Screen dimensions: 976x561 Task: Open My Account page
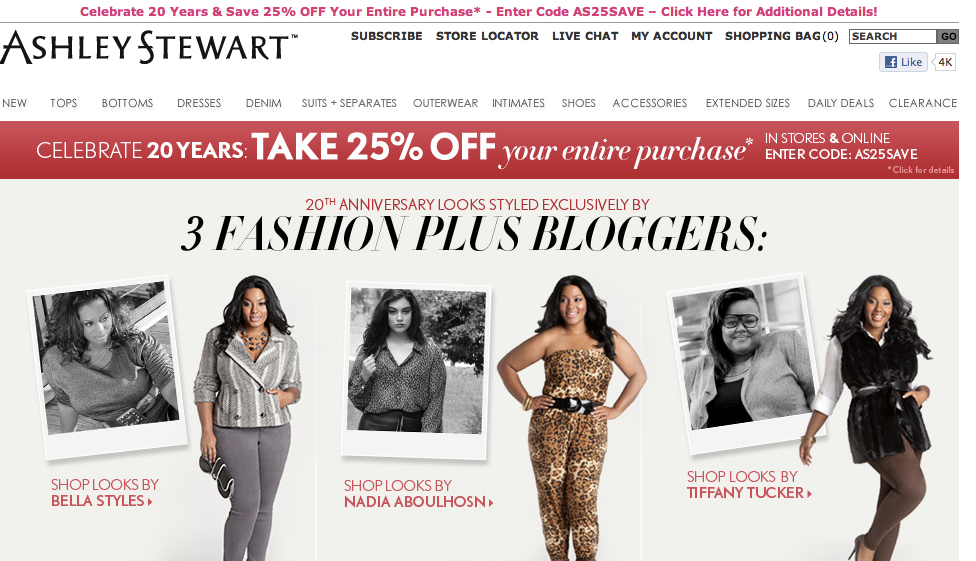coord(672,36)
